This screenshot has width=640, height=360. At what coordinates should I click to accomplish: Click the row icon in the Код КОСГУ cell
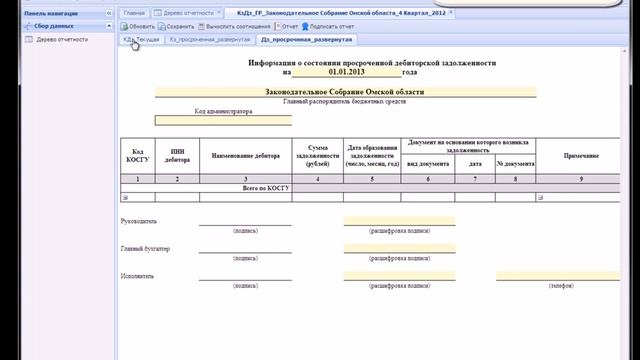[x=125, y=198]
